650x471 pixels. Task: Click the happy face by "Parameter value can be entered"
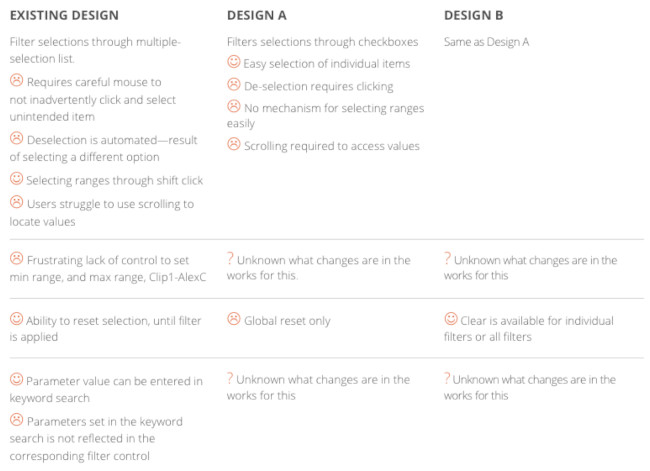16,379
